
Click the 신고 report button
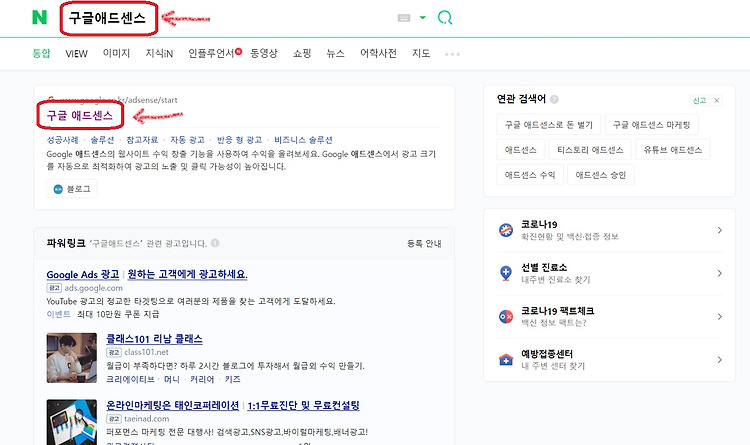point(699,100)
